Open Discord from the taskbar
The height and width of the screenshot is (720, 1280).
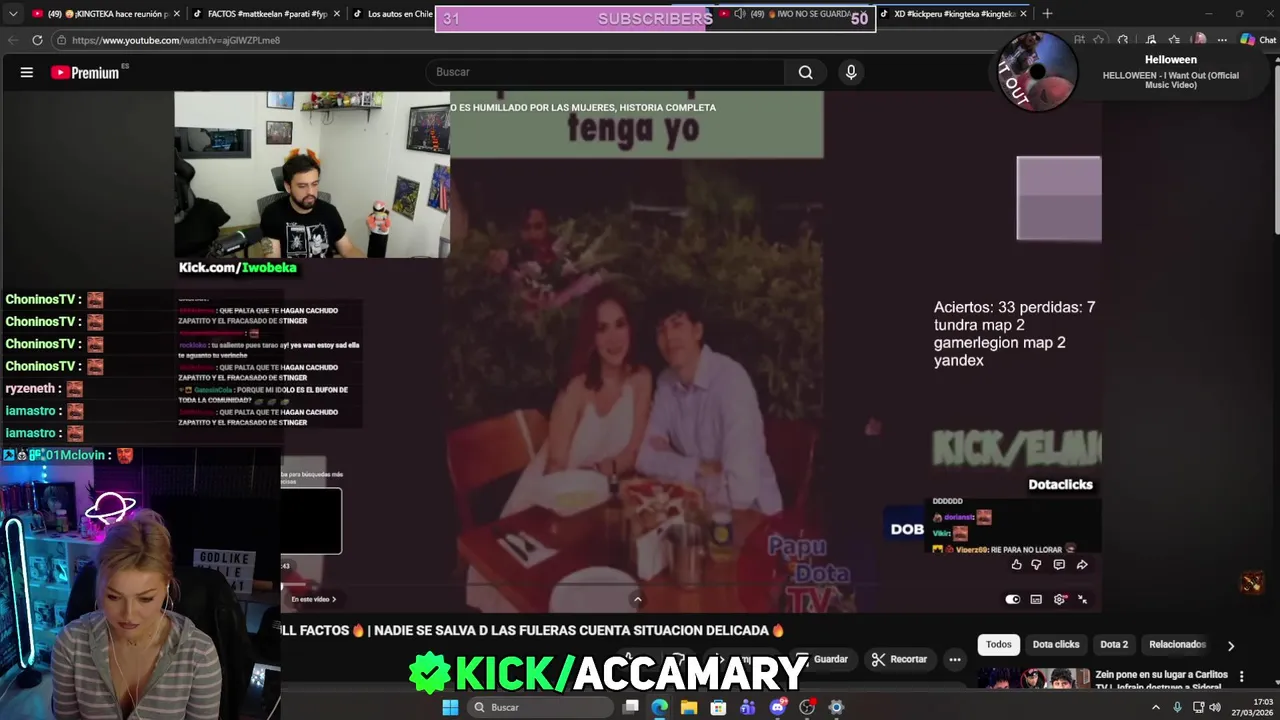[778, 707]
